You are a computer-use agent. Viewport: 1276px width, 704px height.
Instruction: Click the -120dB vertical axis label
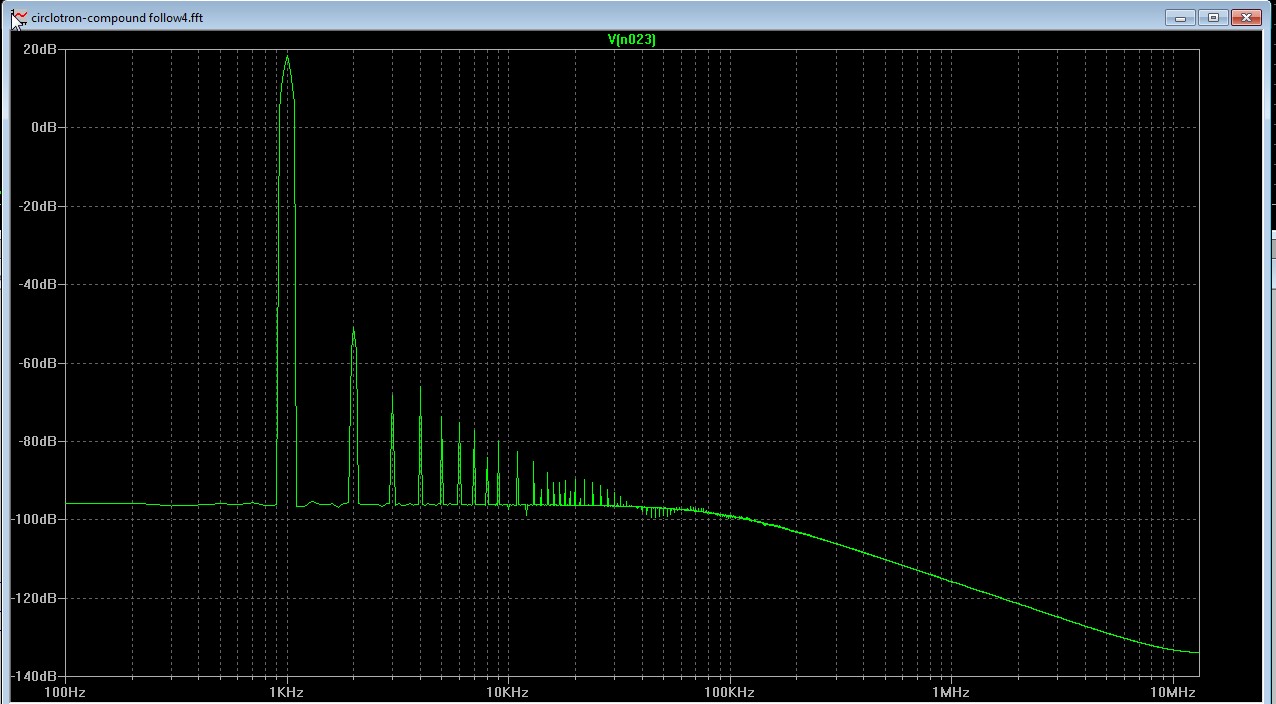point(35,598)
